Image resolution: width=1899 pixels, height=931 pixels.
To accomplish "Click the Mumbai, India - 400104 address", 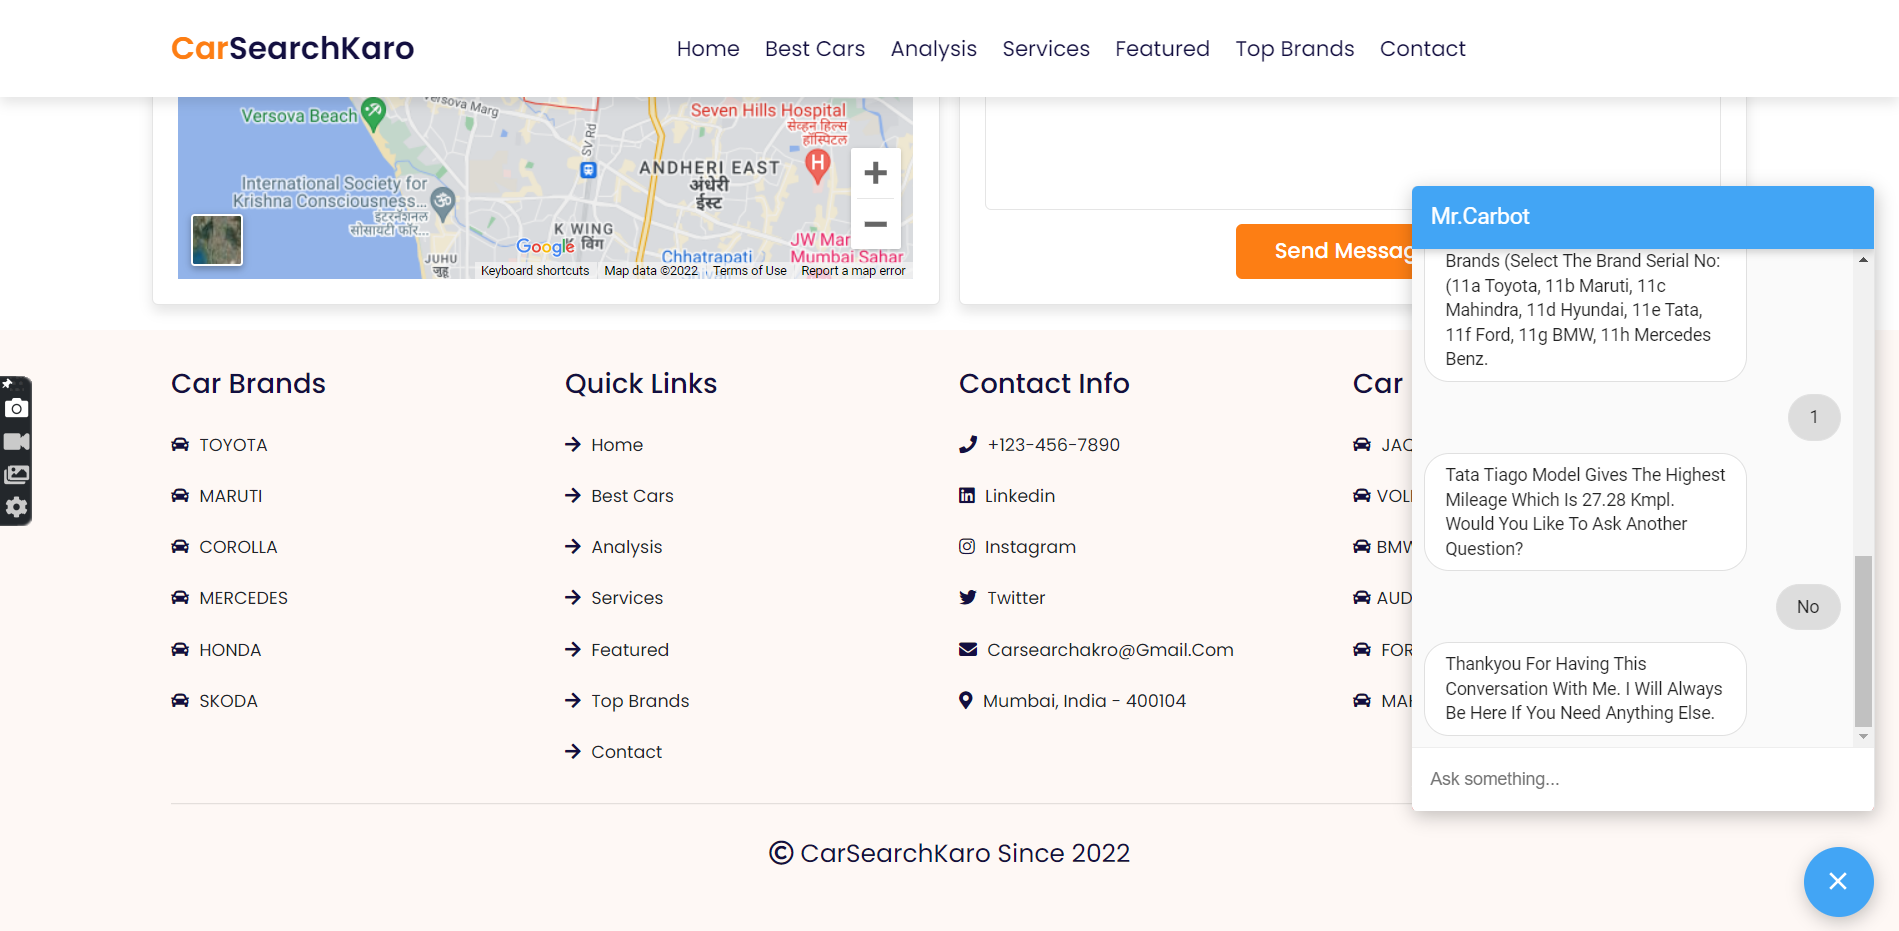I will pos(1084,701).
